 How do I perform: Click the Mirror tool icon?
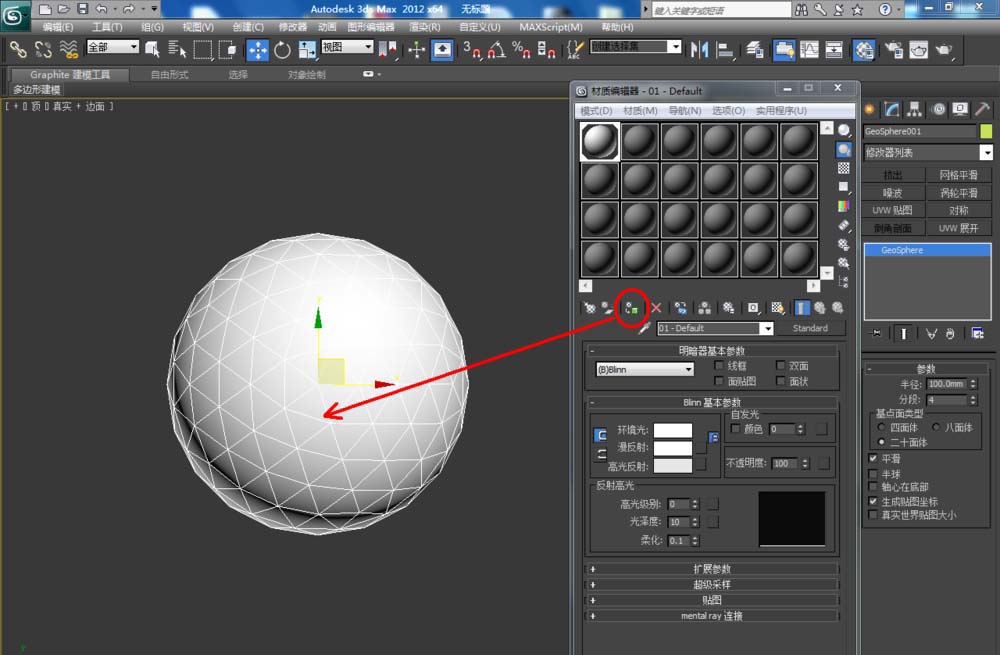click(700, 50)
